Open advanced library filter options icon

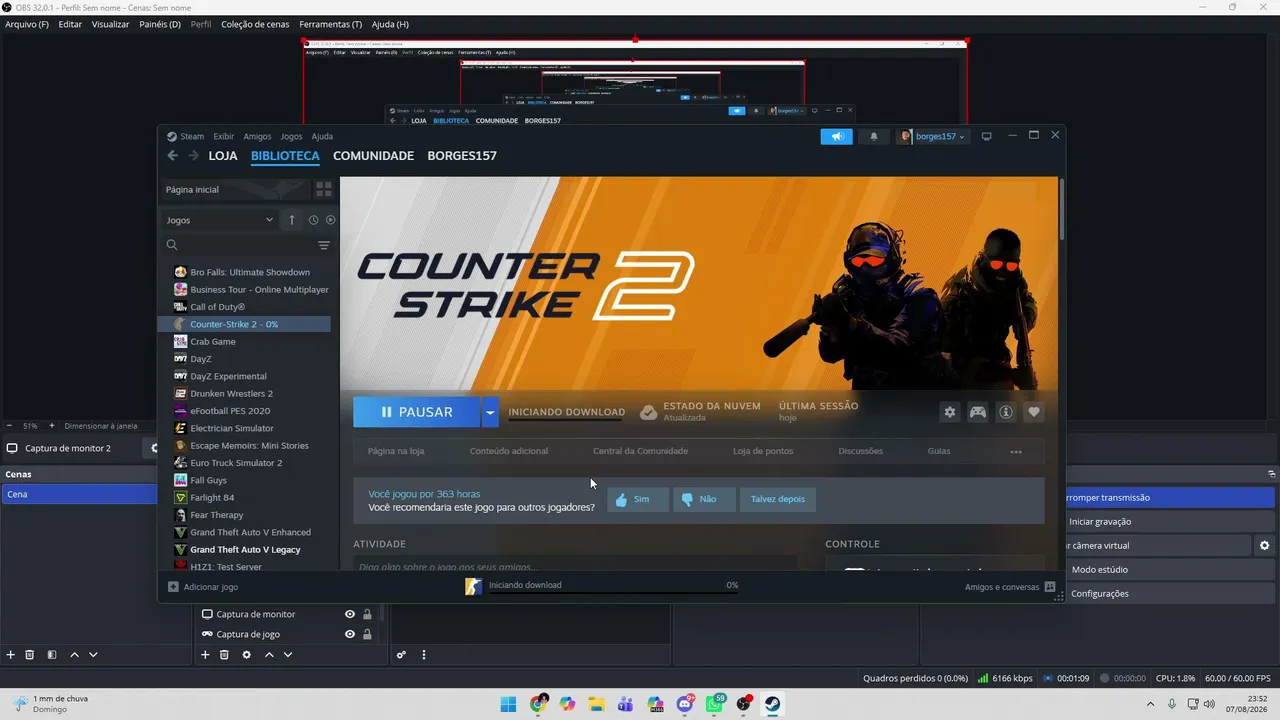coord(324,245)
